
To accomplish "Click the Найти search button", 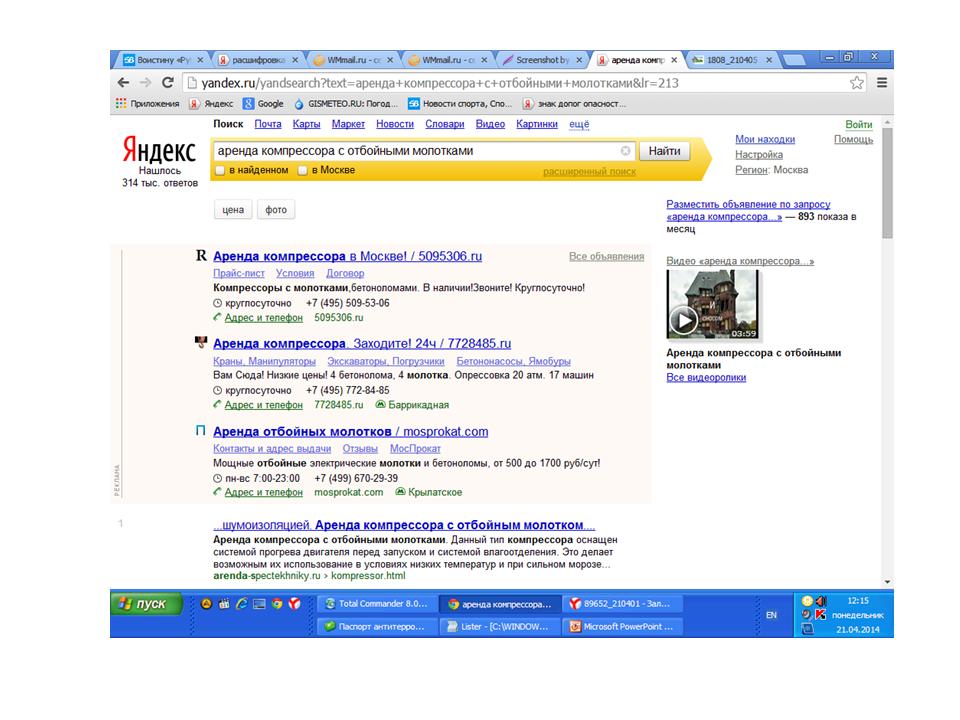I will pos(664,151).
